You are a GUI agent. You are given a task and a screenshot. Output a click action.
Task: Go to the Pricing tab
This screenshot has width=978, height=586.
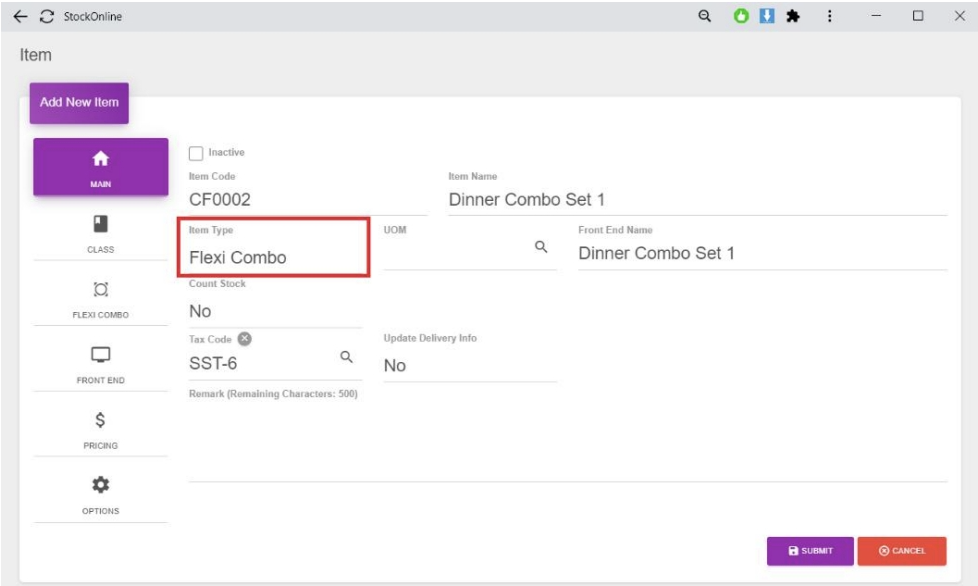[x=100, y=429]
